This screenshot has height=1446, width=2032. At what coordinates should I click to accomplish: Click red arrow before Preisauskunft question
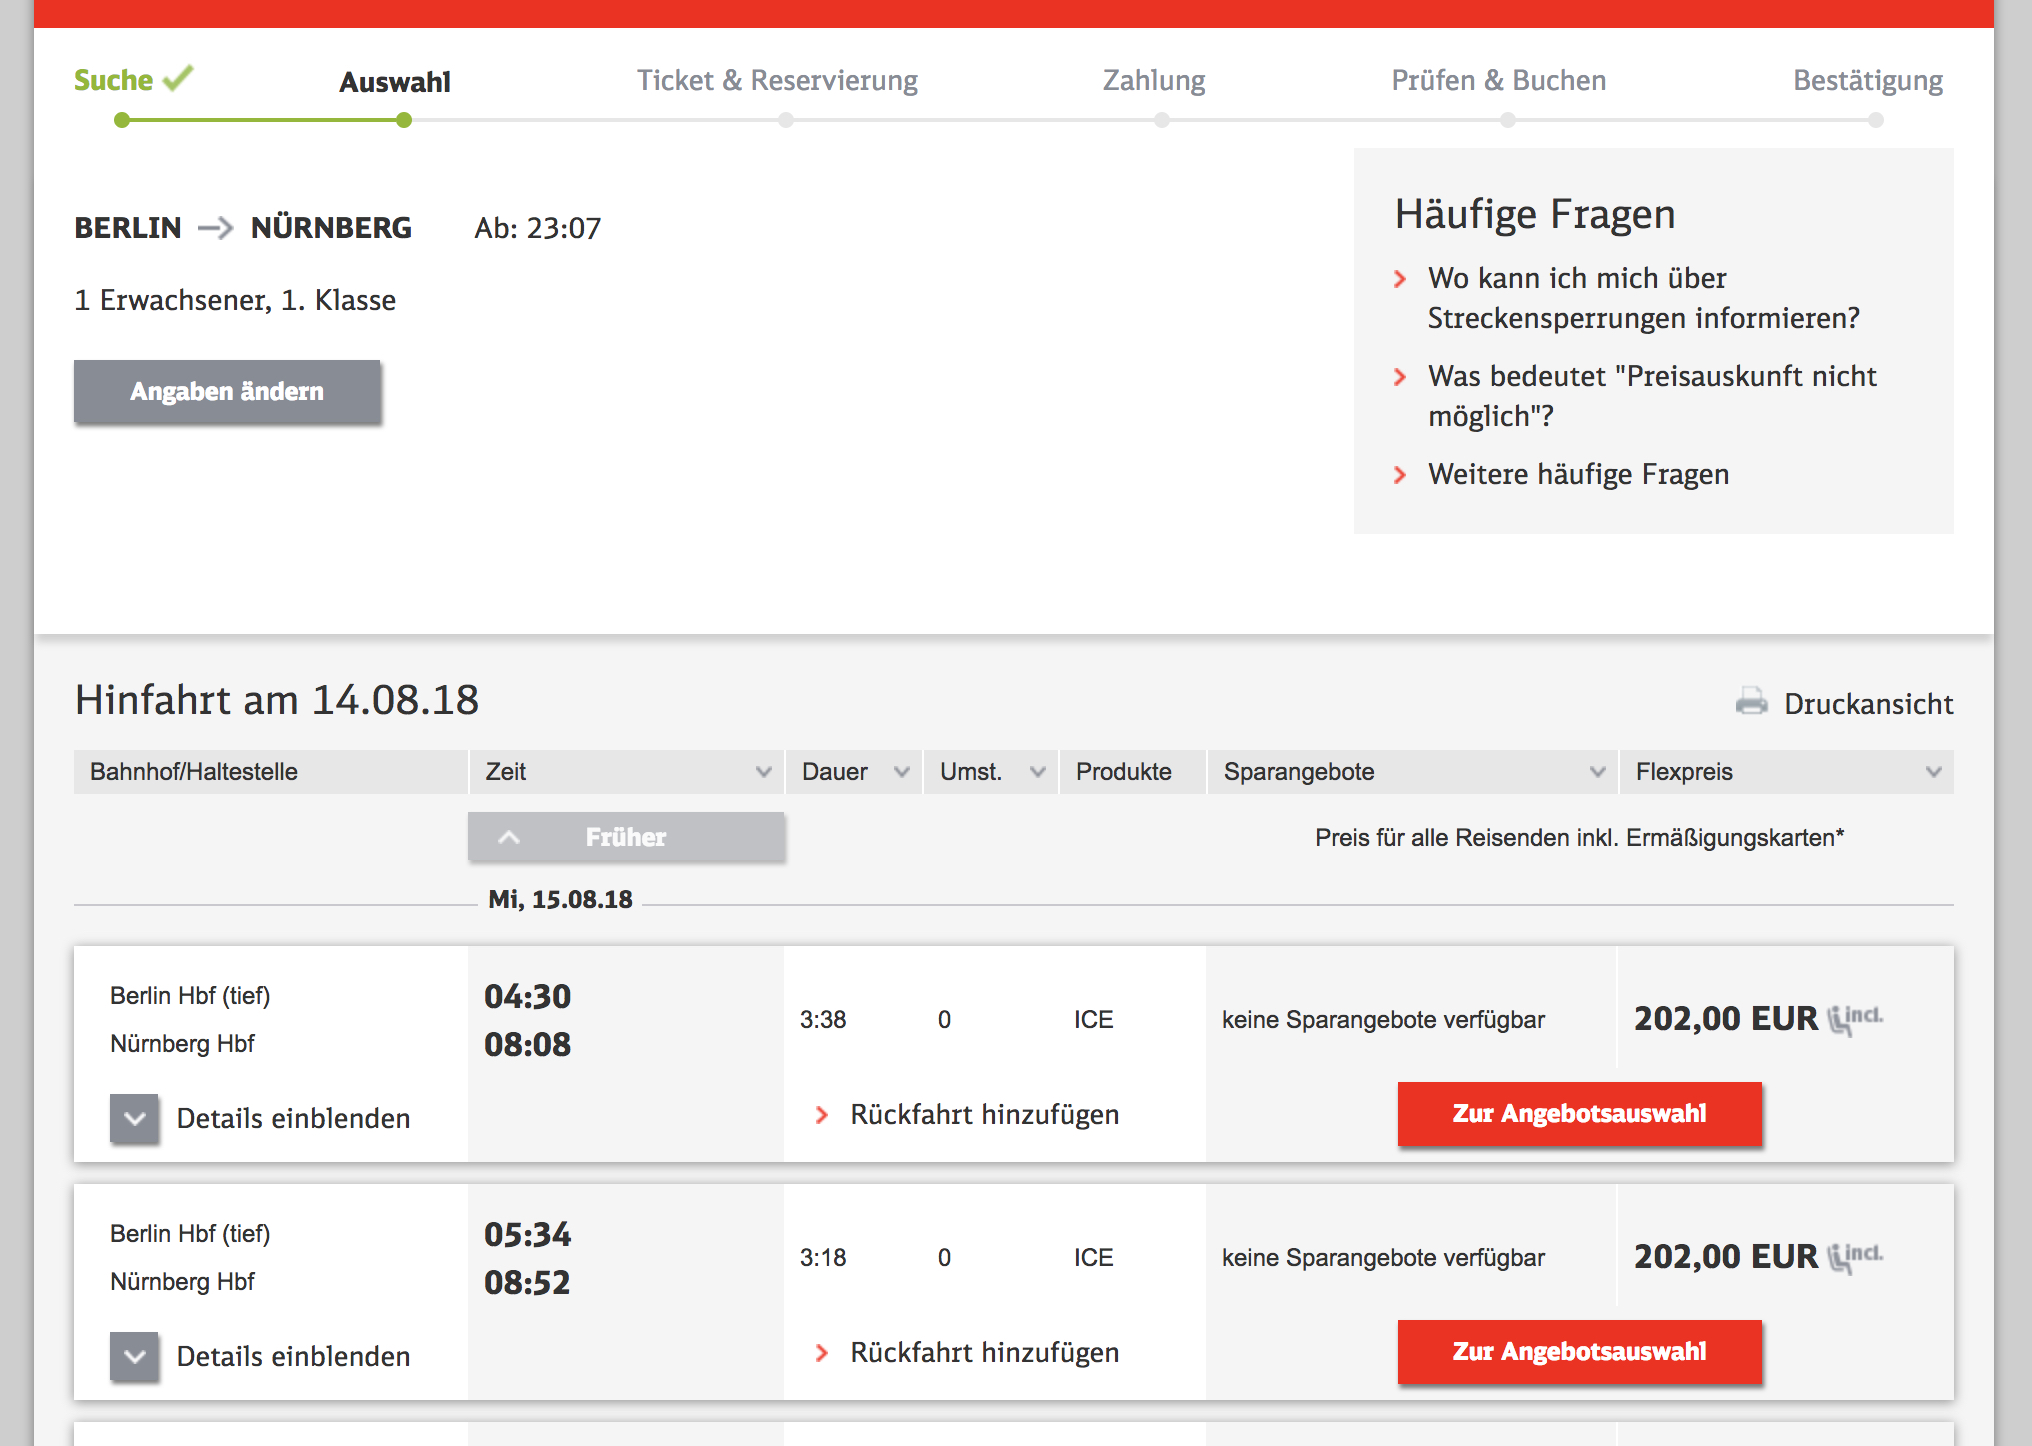click(x=1400, y=377)
